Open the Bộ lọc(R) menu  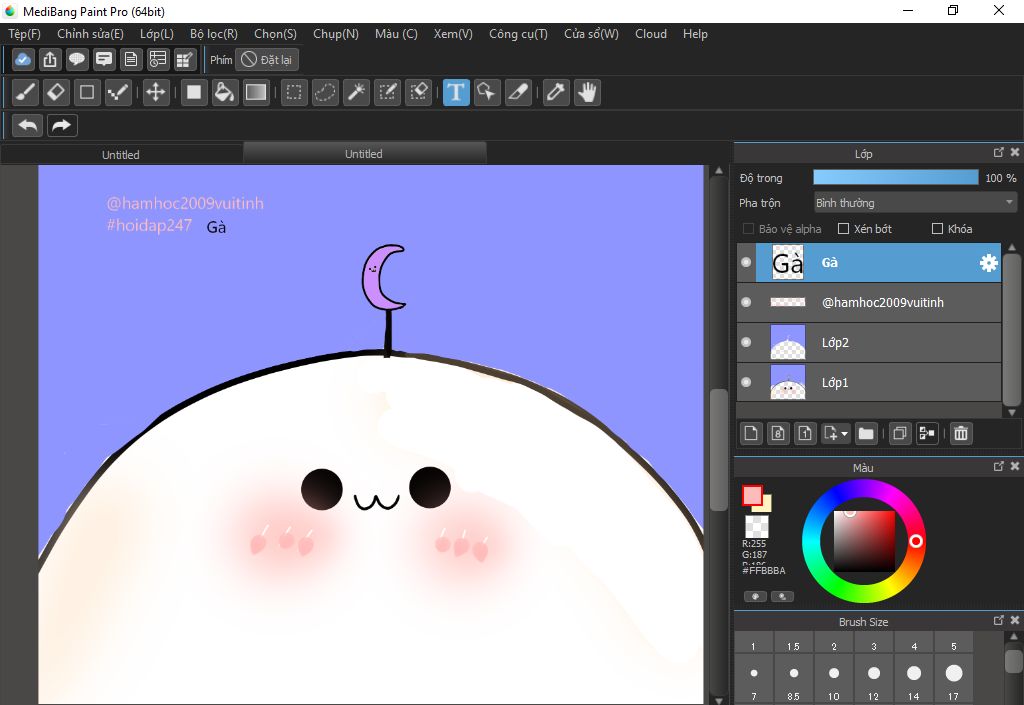click(x=214, y=34)
